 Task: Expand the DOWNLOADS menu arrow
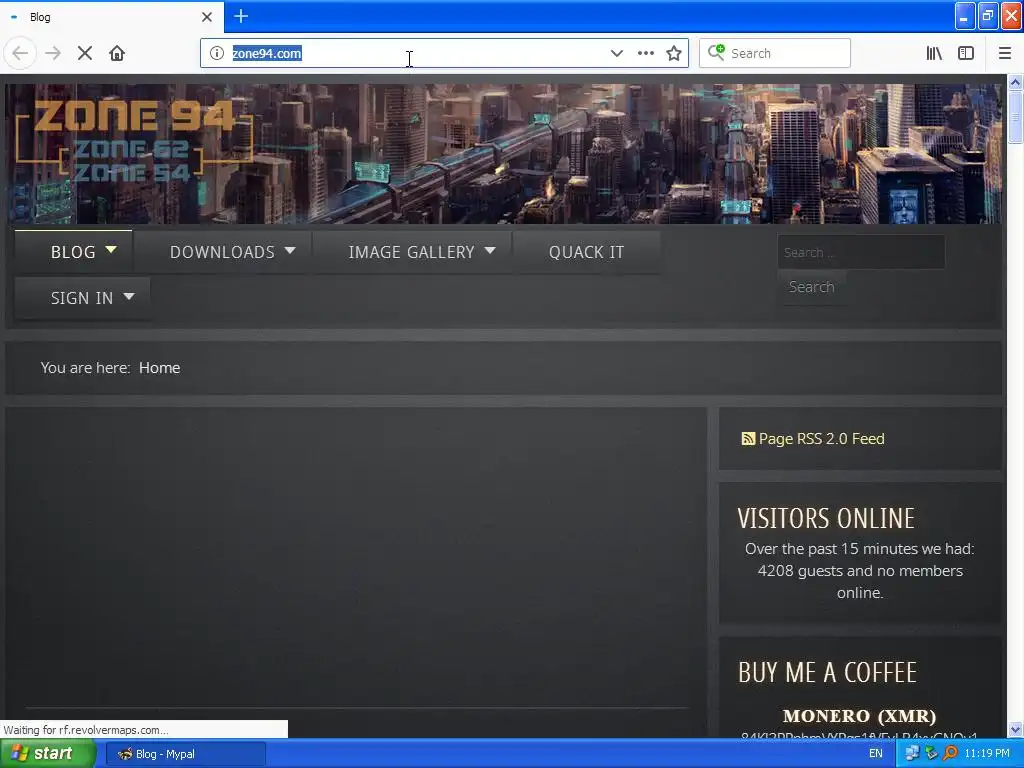click(x=290, y=250)
